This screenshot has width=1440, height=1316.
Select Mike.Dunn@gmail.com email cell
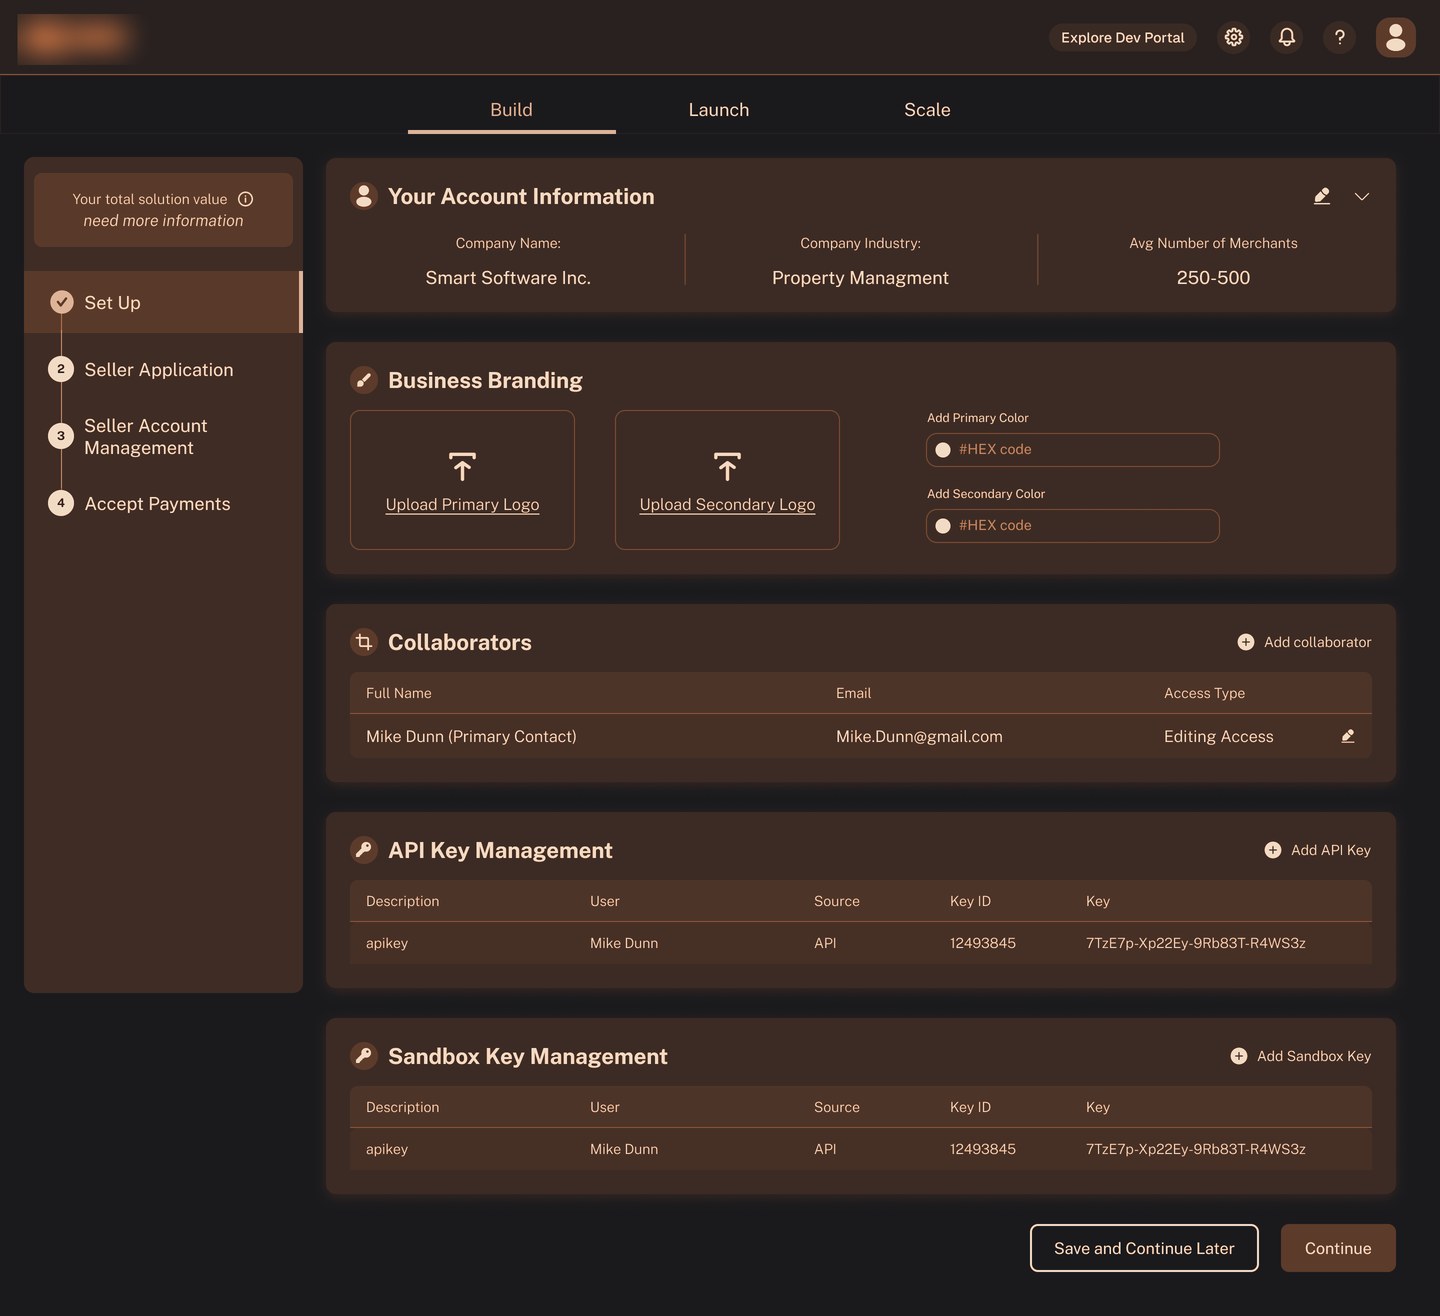[x=919, y=736]
